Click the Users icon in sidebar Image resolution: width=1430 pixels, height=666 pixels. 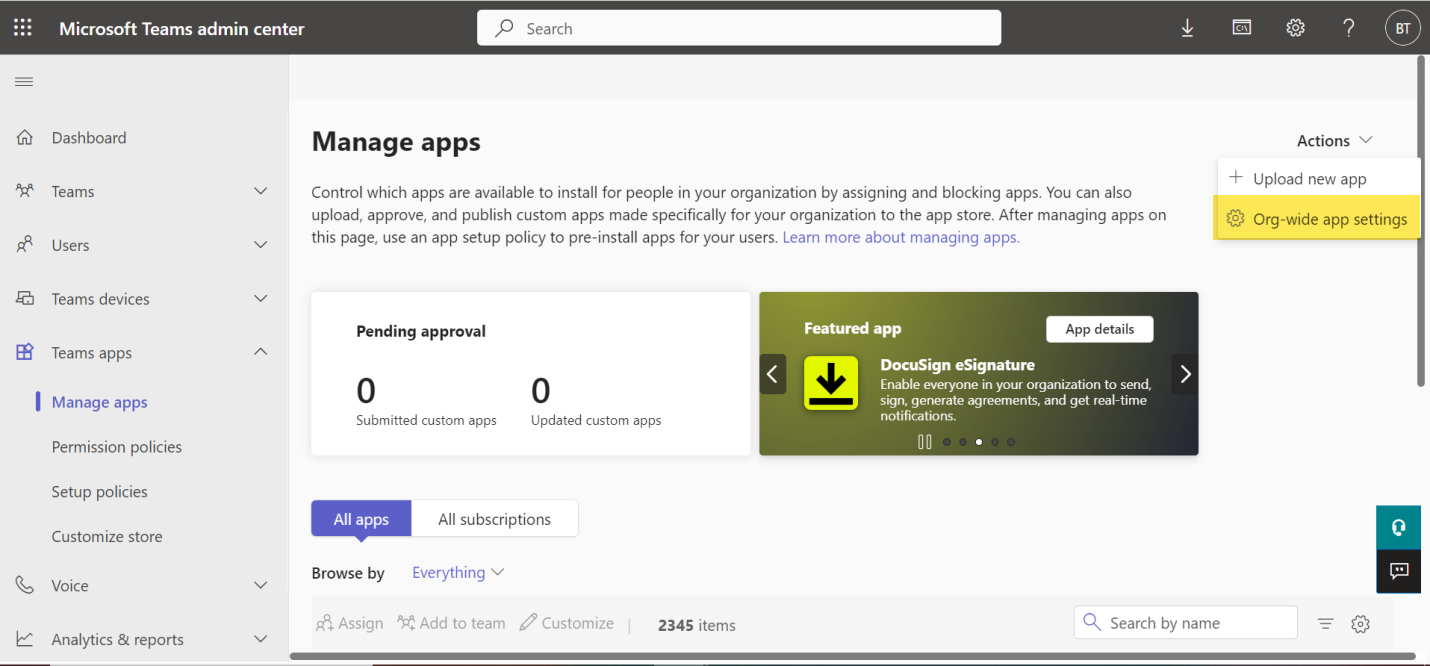[25, 245]
